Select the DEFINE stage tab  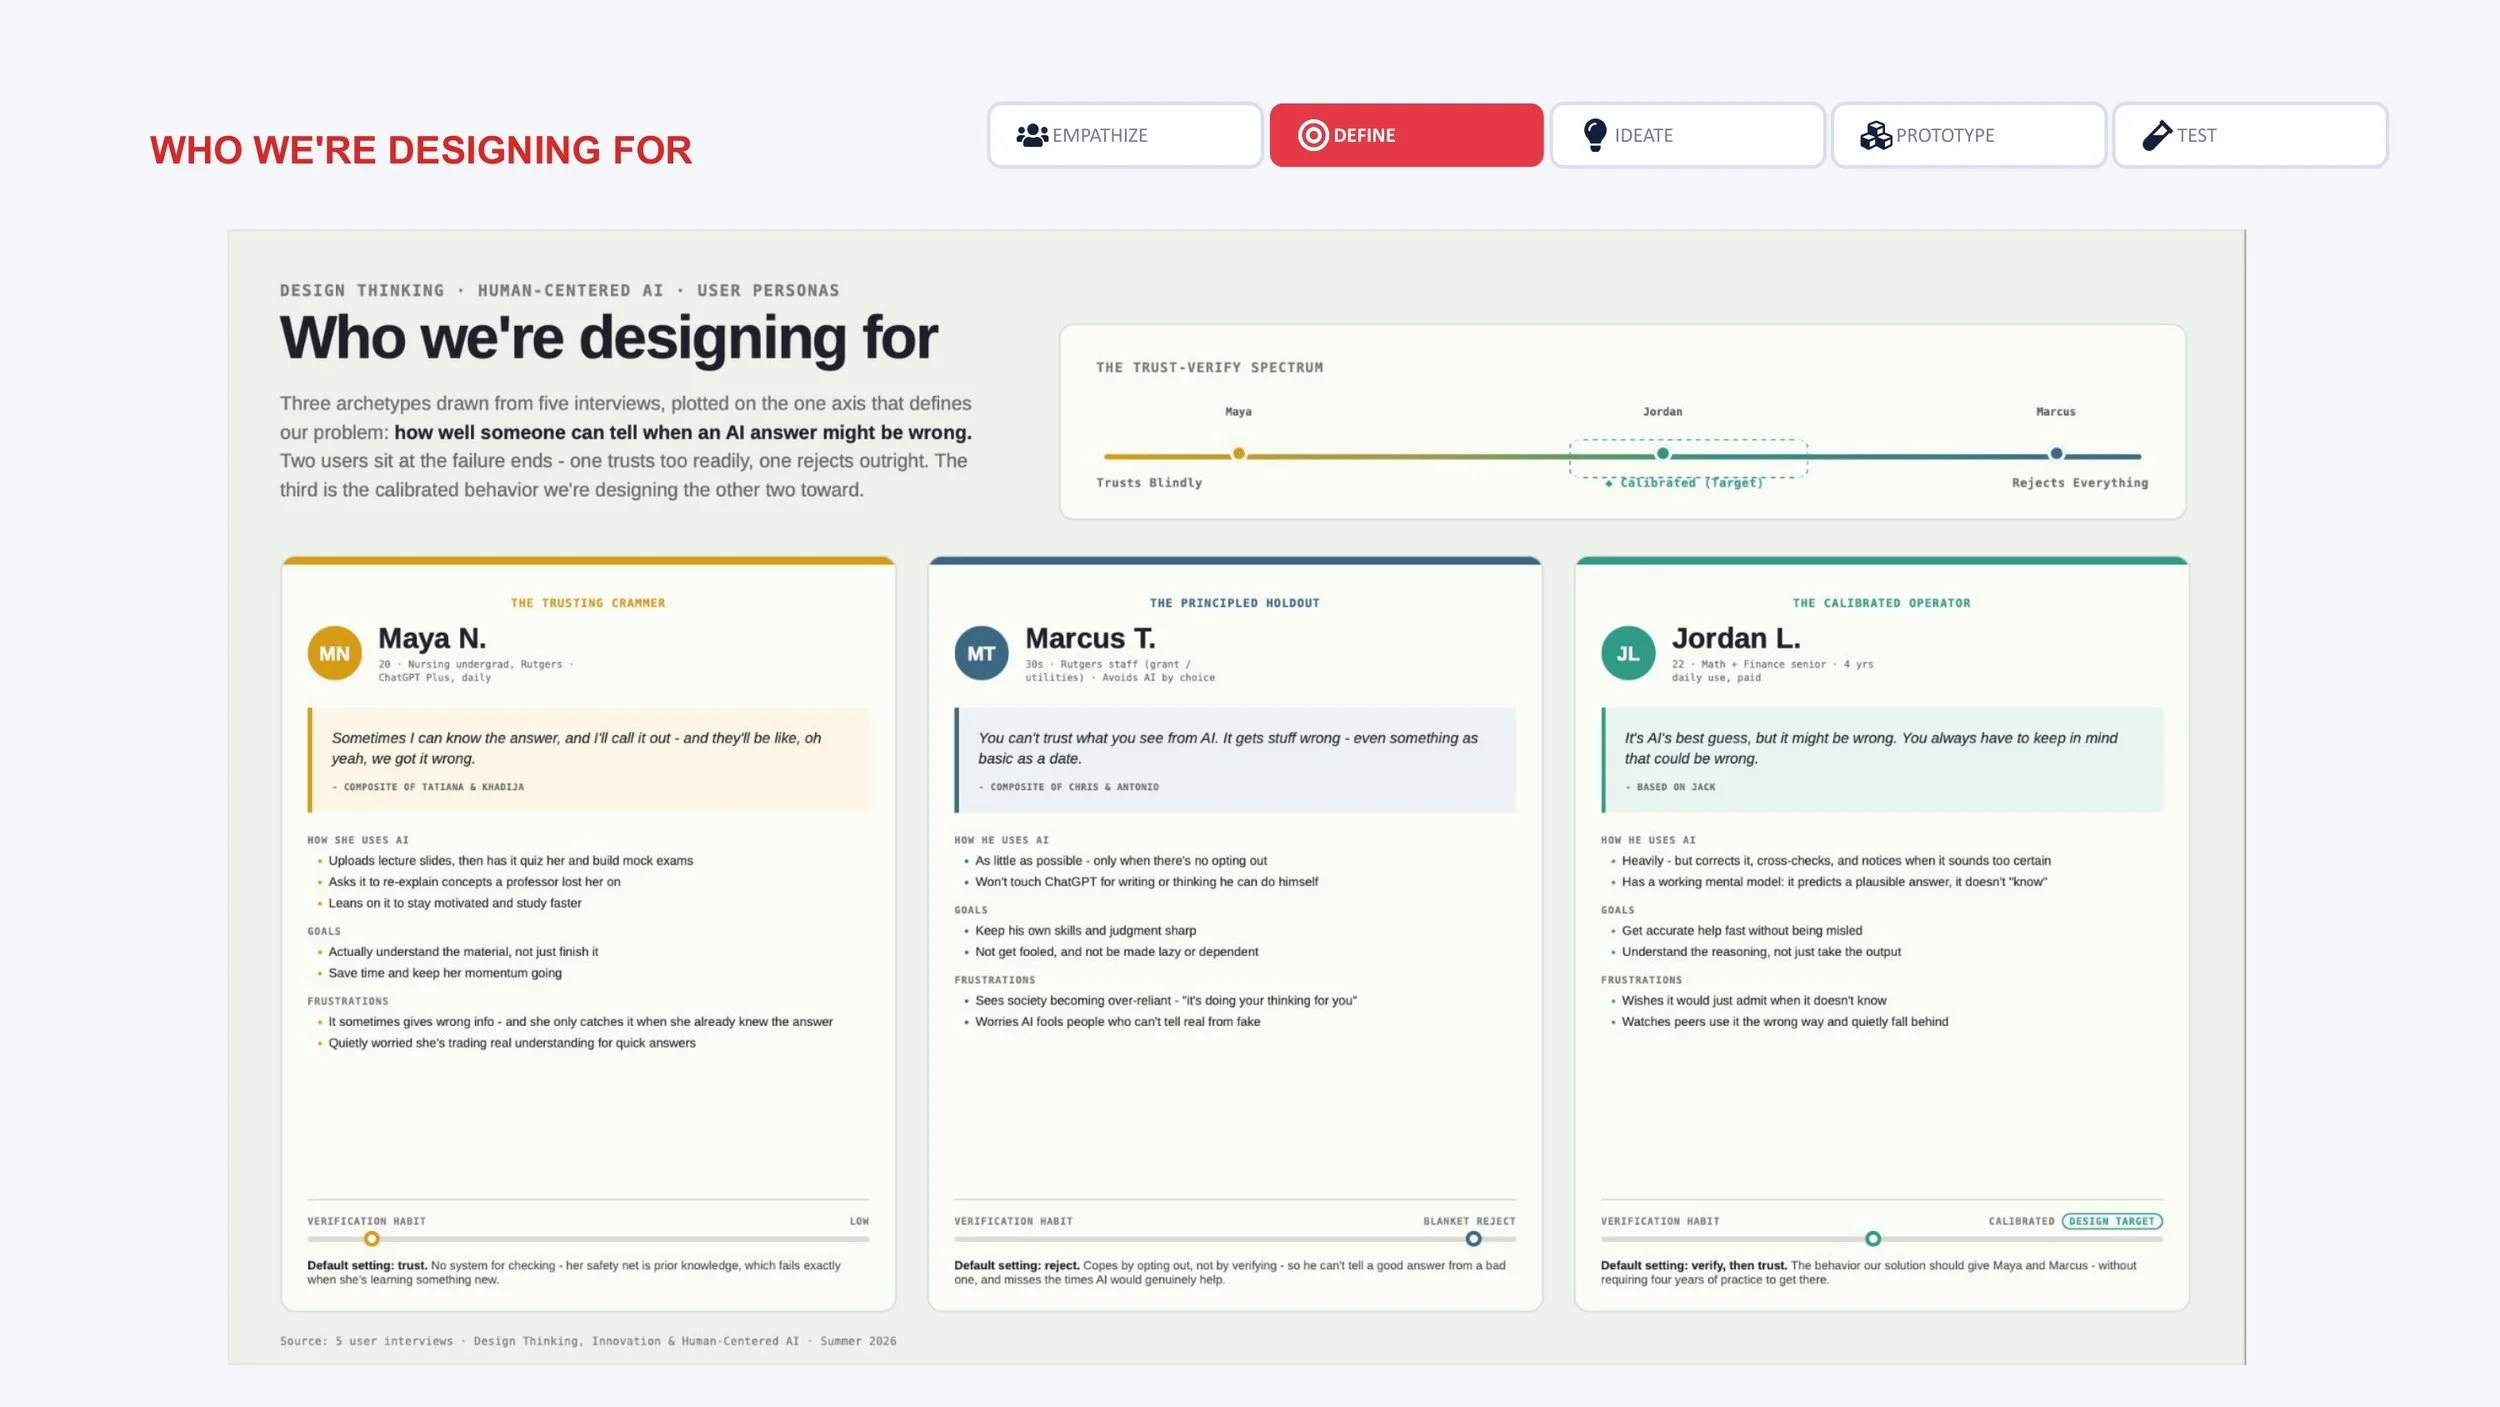pos(1406,135)
